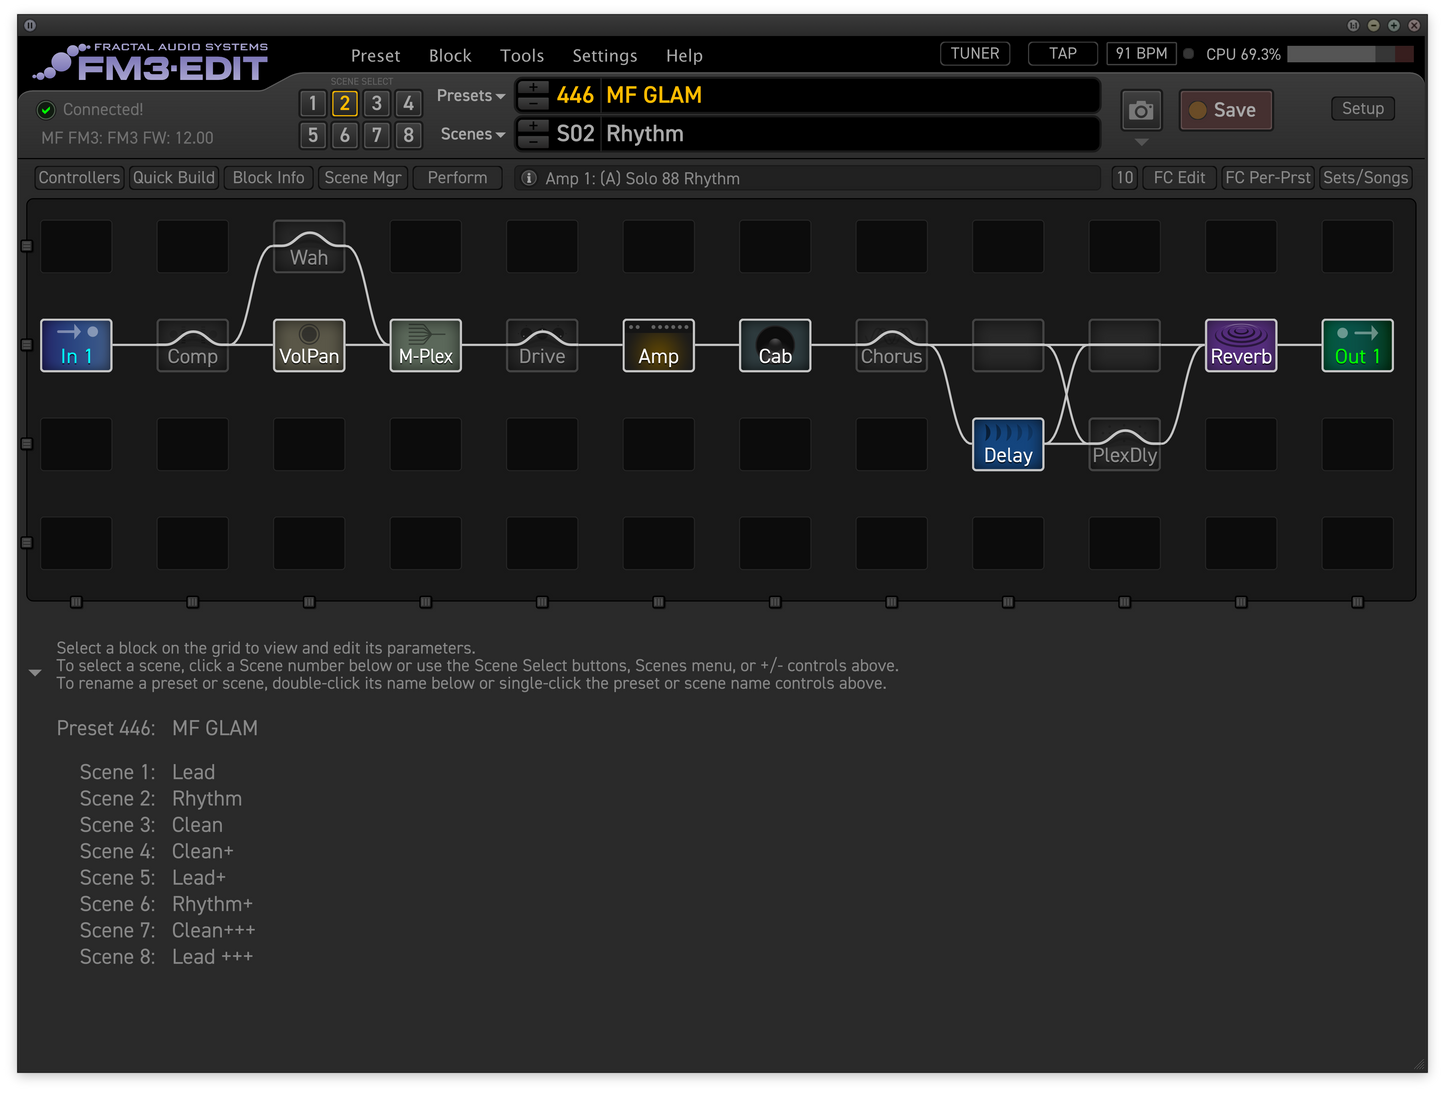Select Scene 5: Lead+ in the list
1445x1093 pixels.
point(153,878)
